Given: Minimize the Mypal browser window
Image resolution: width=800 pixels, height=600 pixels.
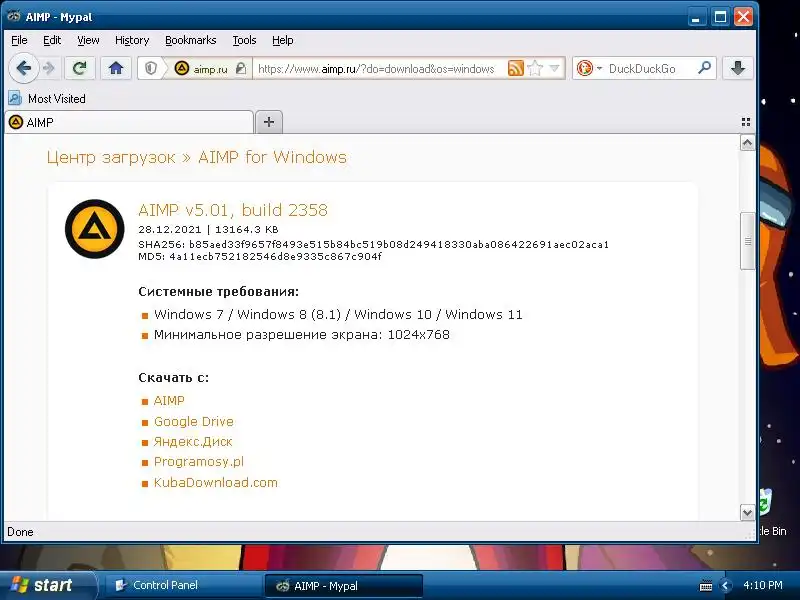Looking at the screenshot, I should [x=695, y=17].
